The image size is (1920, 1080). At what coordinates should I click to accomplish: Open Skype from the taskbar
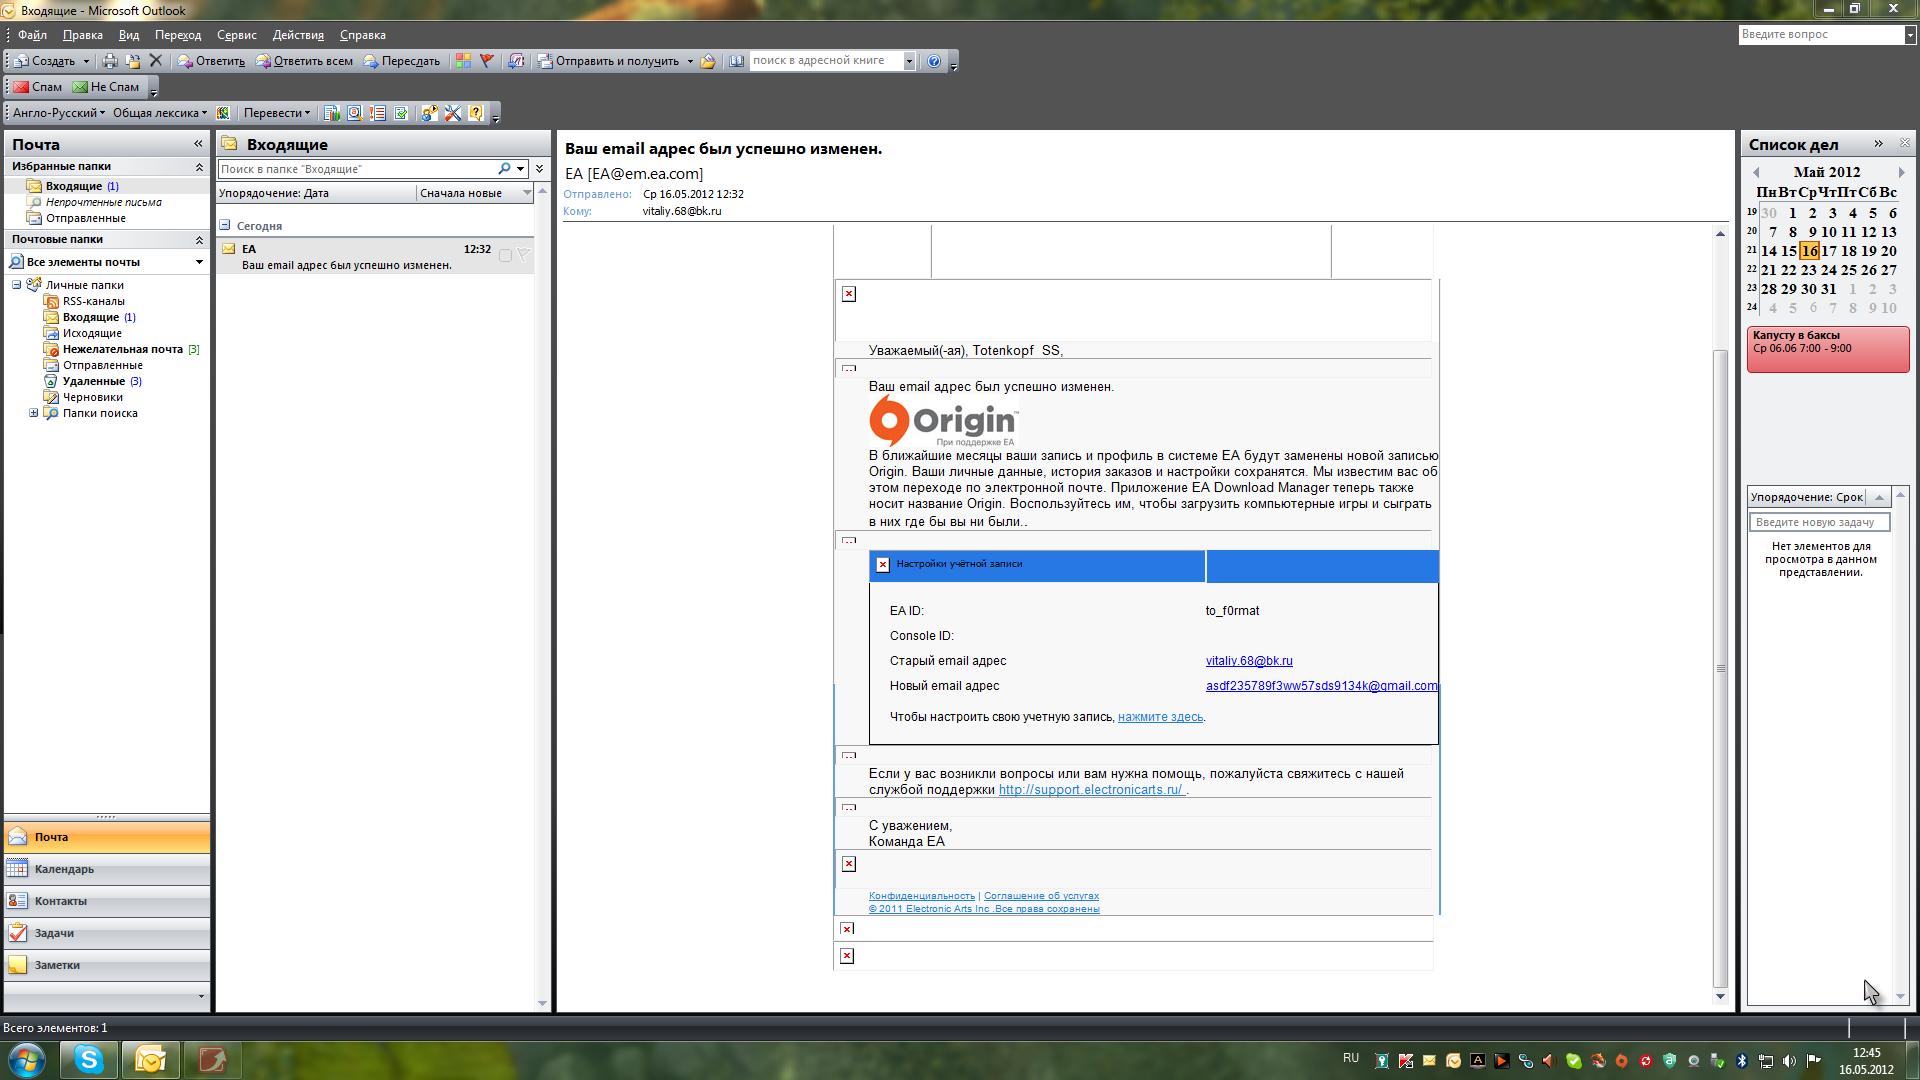89,1059
